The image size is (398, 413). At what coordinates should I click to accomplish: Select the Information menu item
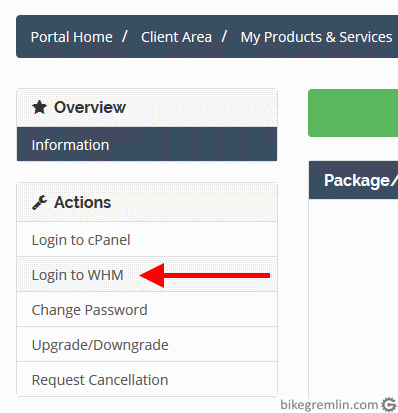(147, 145)
